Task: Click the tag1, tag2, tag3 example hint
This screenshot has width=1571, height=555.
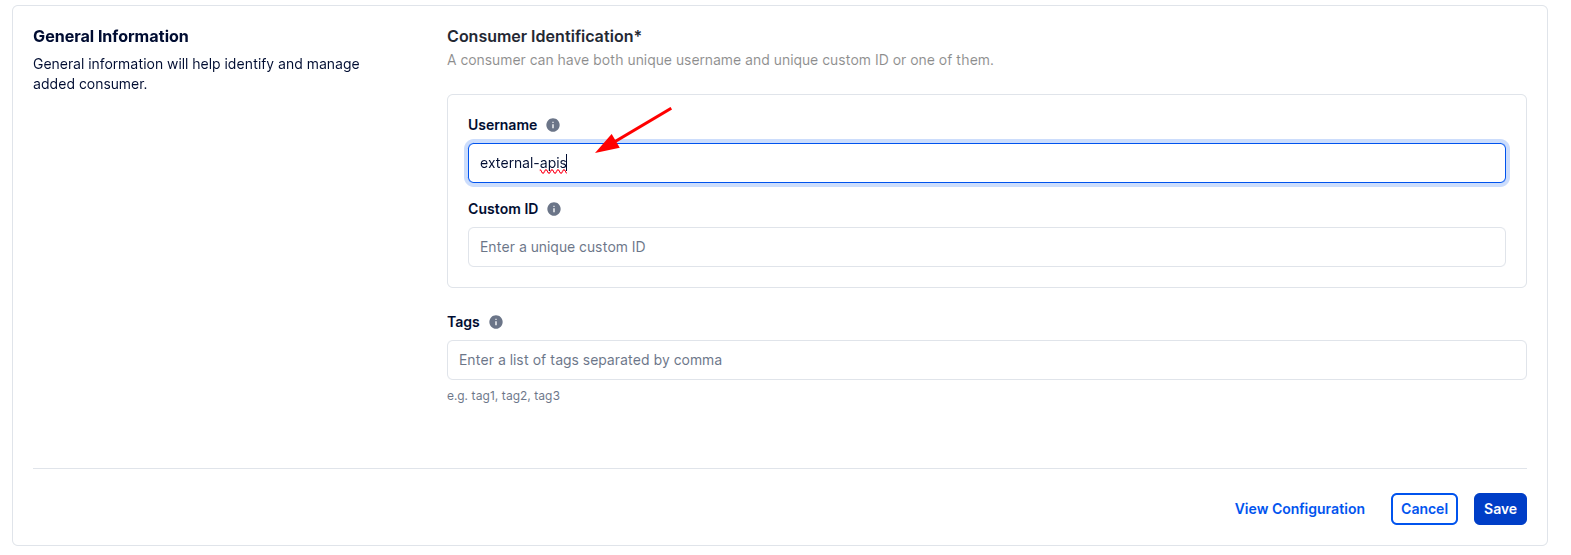Action: point(503,396)
